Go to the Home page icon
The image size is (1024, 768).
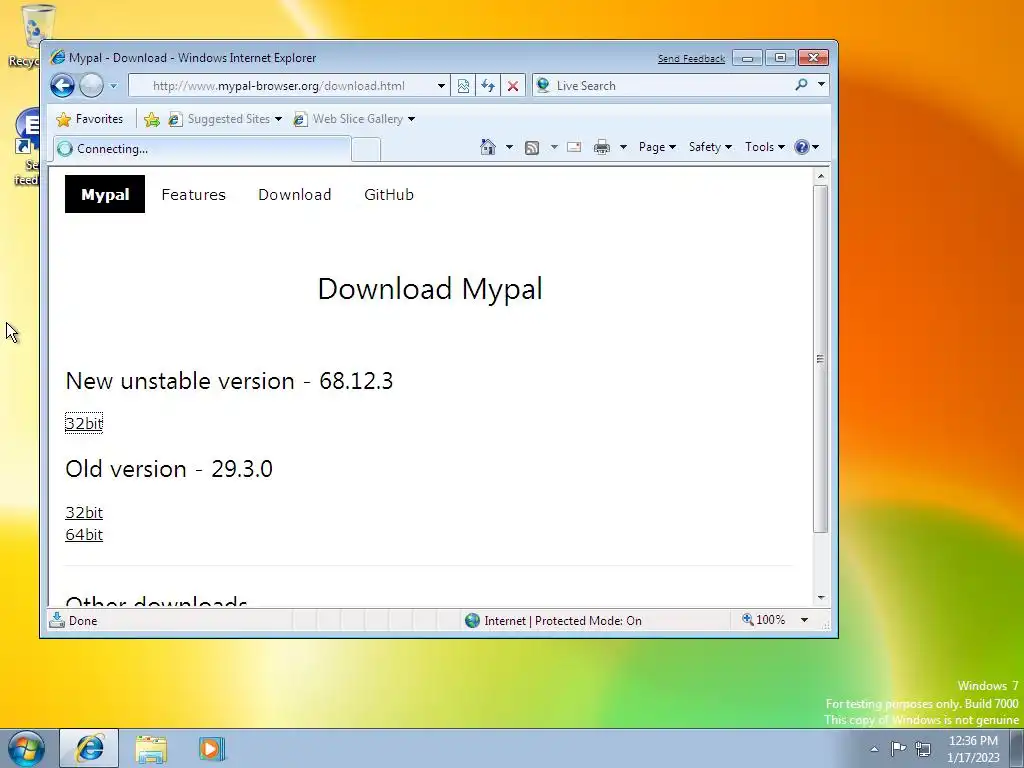488,147
